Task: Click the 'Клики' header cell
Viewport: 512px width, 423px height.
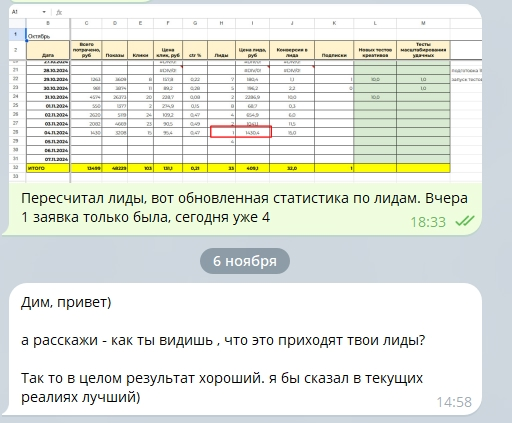Action: (140, 50)
